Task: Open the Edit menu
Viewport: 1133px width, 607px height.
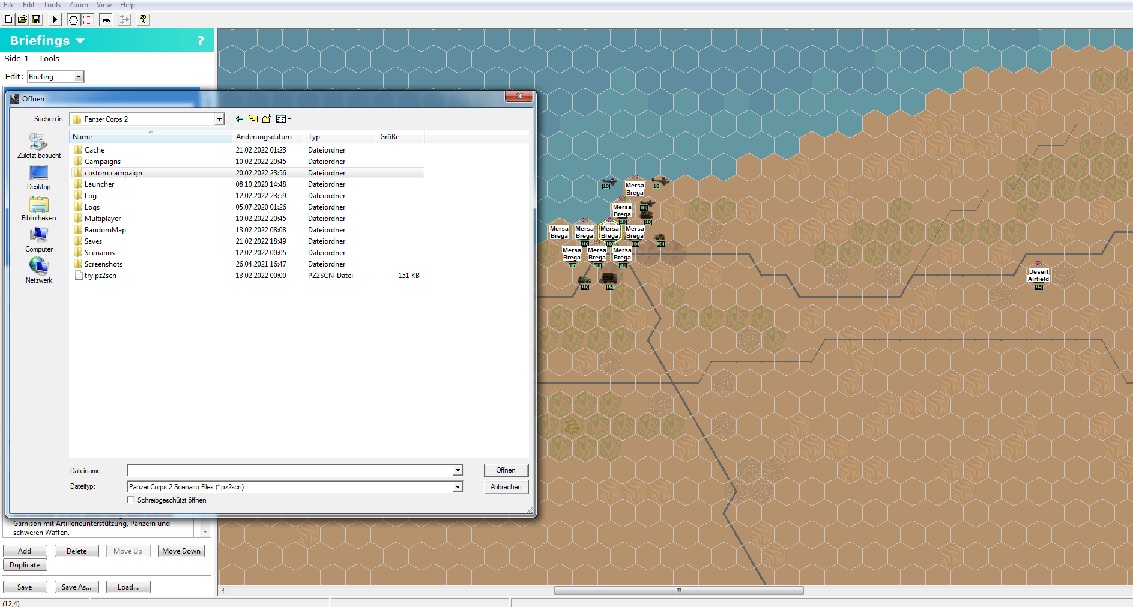Action: [29, 4]
